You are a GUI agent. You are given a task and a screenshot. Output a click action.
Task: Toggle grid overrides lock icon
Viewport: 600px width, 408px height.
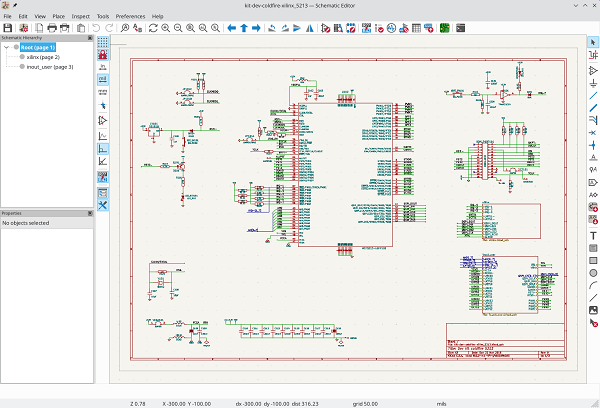pos(103,55)
